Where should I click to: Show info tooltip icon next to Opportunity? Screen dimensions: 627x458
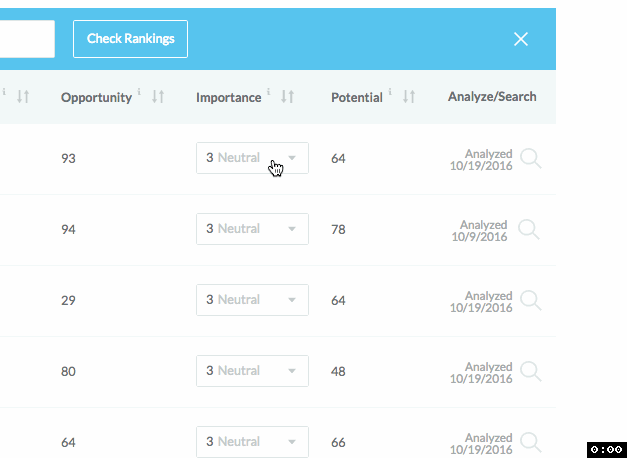point(139,92)
